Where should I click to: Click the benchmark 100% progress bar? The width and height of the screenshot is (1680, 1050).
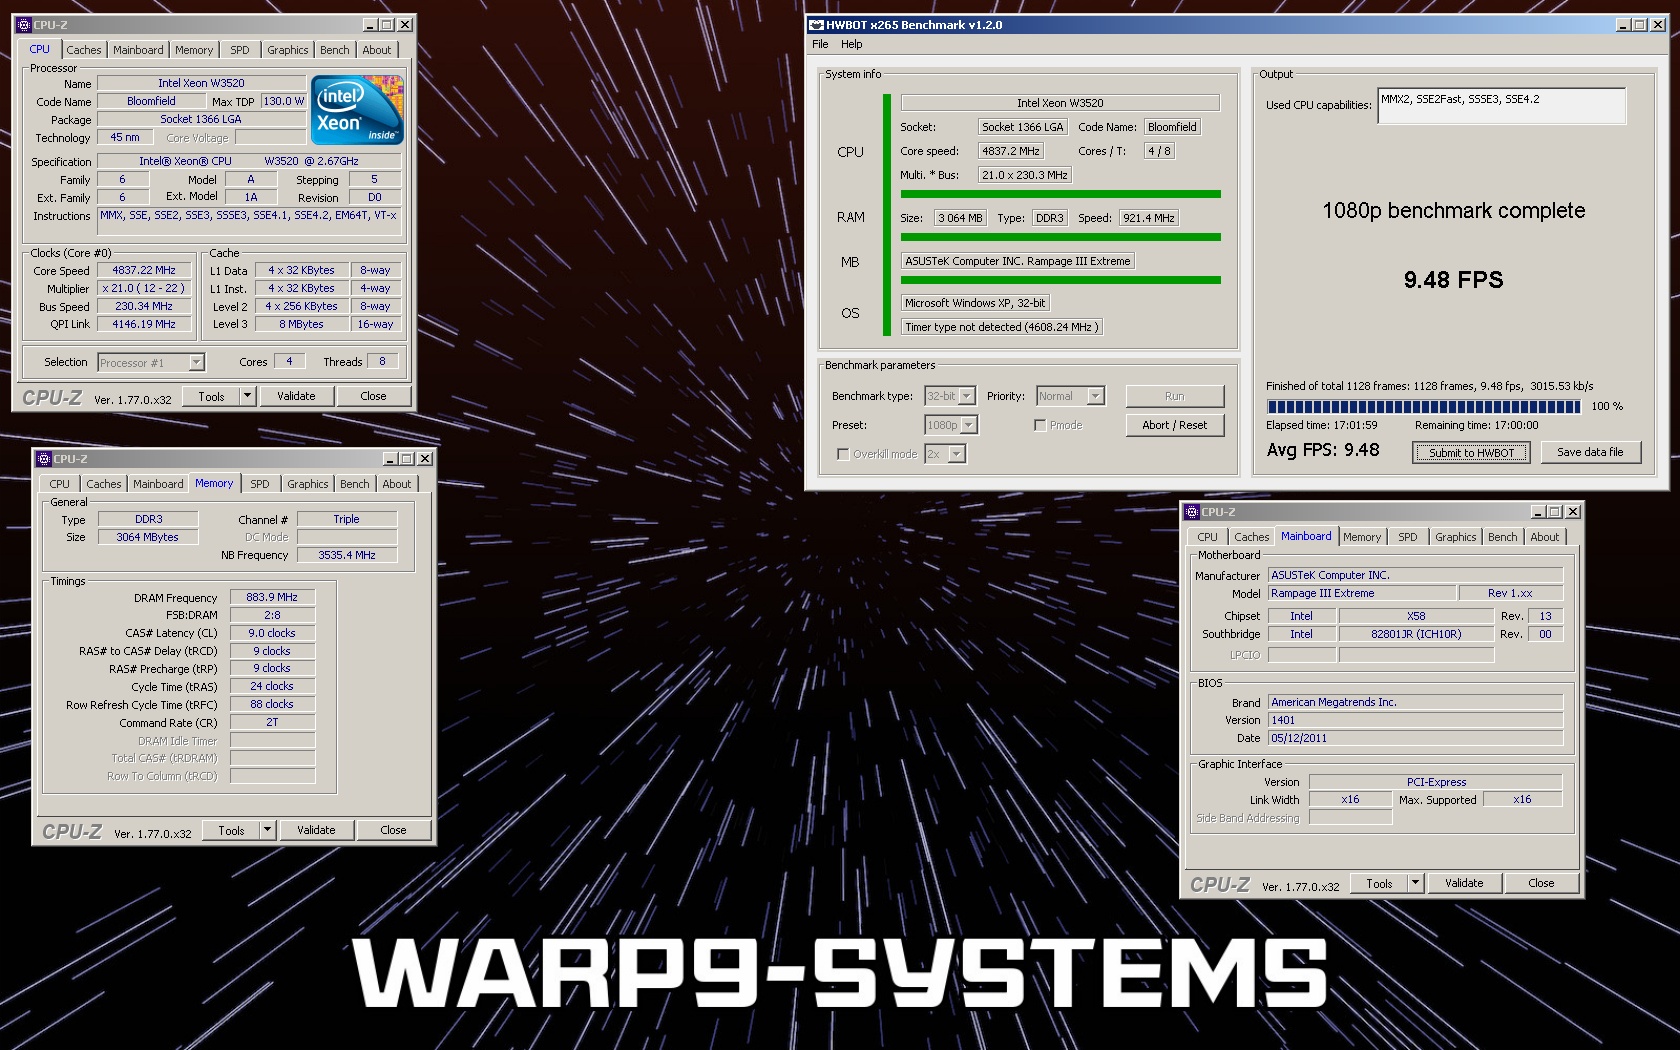tap(1423, 406)
